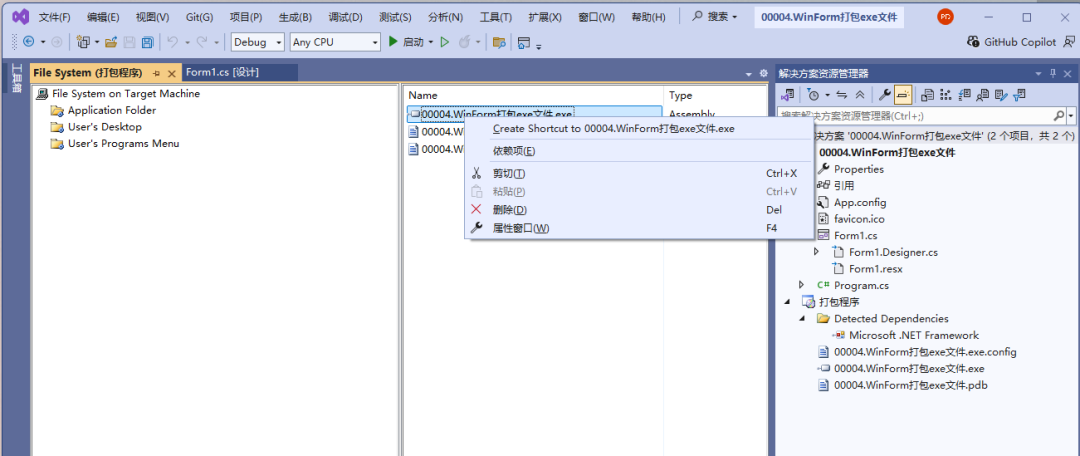Toggle auto-hide pin on Solution Explorer
The image size is (1080, 456).
[x=1053, y=74]
